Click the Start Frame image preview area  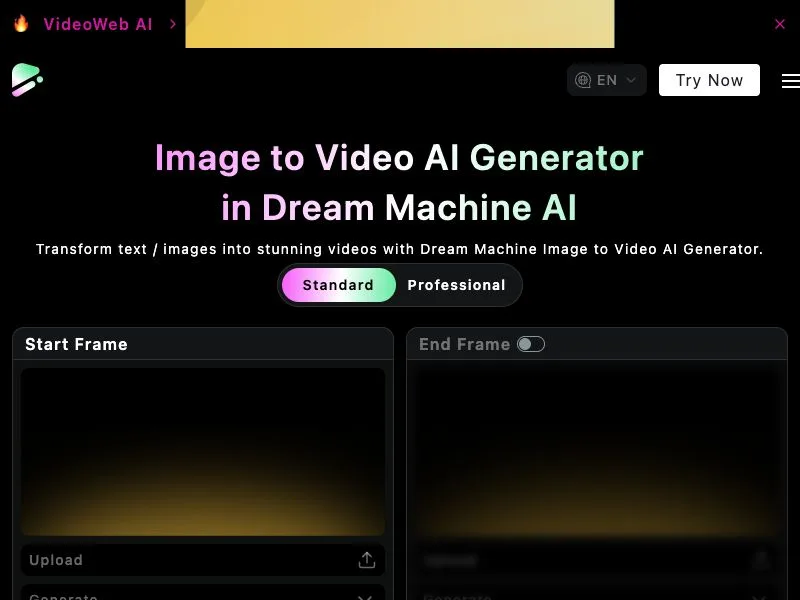coord(203,452)
